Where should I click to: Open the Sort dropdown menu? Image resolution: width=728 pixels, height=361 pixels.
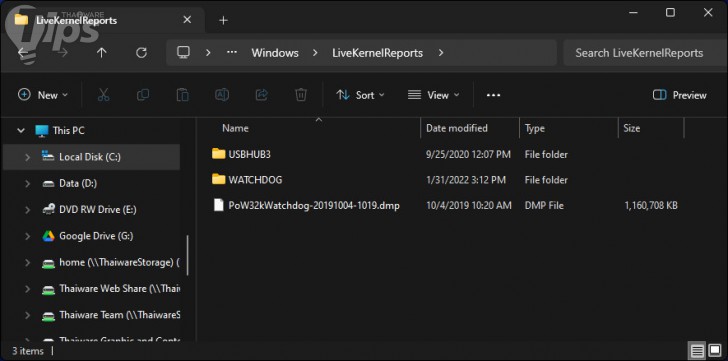360,95
